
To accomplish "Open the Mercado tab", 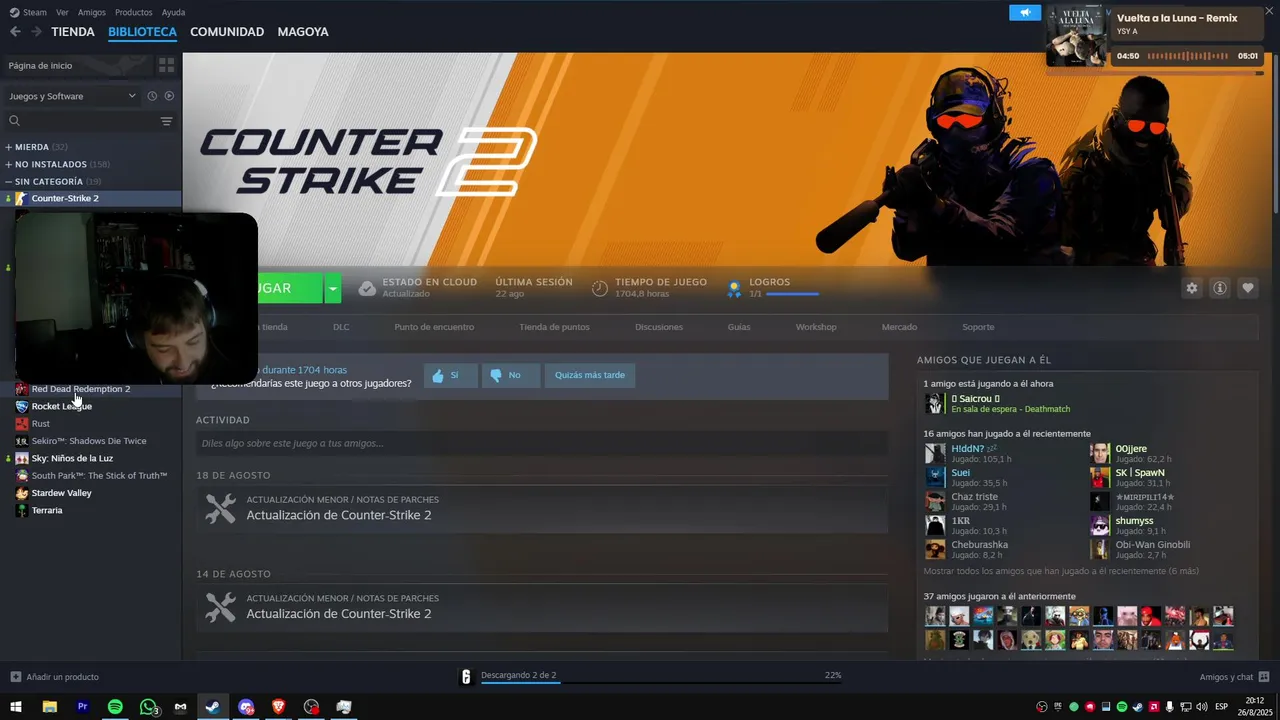I will tap(899, 327).
